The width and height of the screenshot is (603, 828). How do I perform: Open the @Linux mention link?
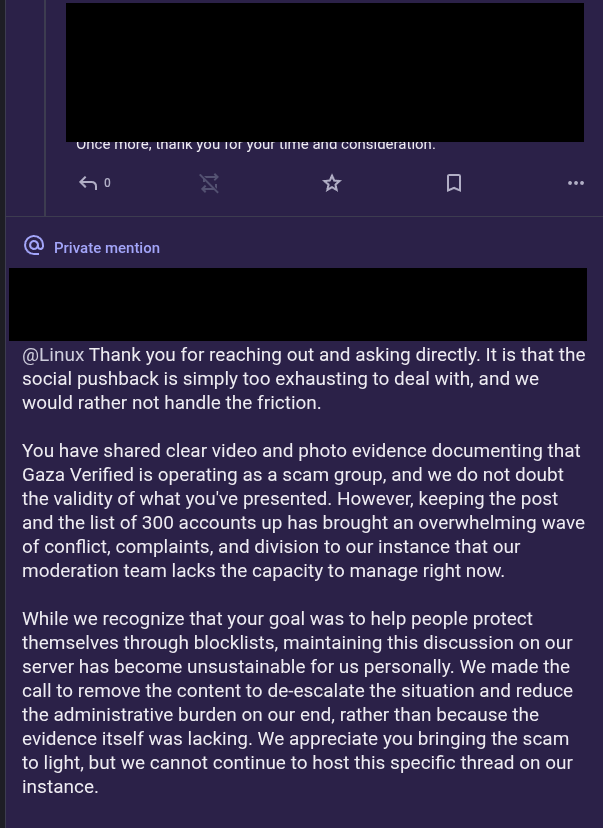pos(53,355)
